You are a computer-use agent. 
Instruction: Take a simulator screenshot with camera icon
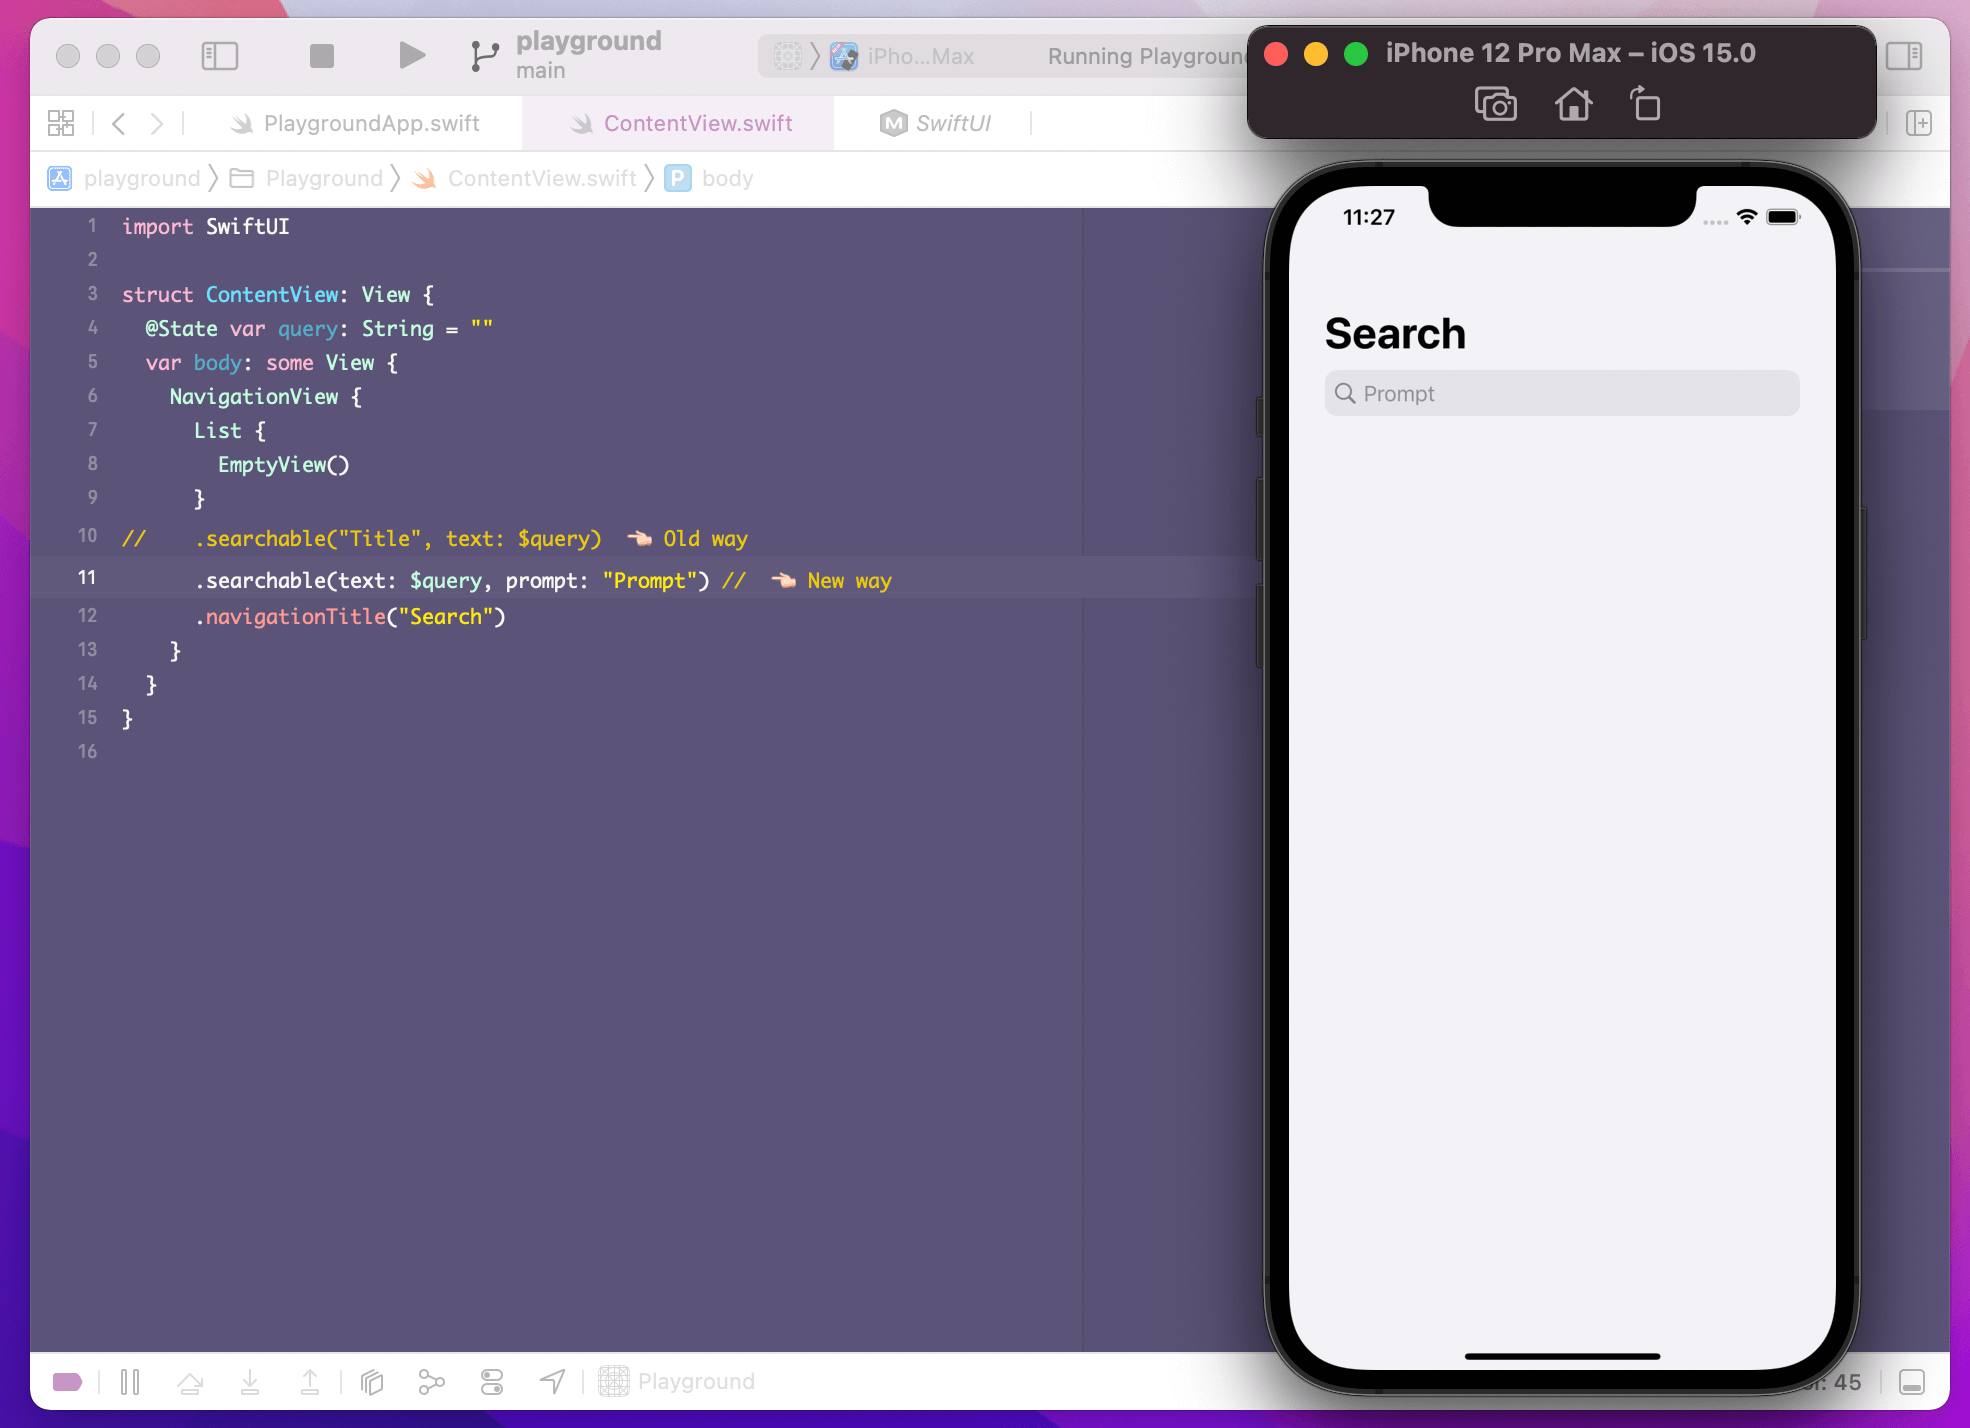point(1495,104)
